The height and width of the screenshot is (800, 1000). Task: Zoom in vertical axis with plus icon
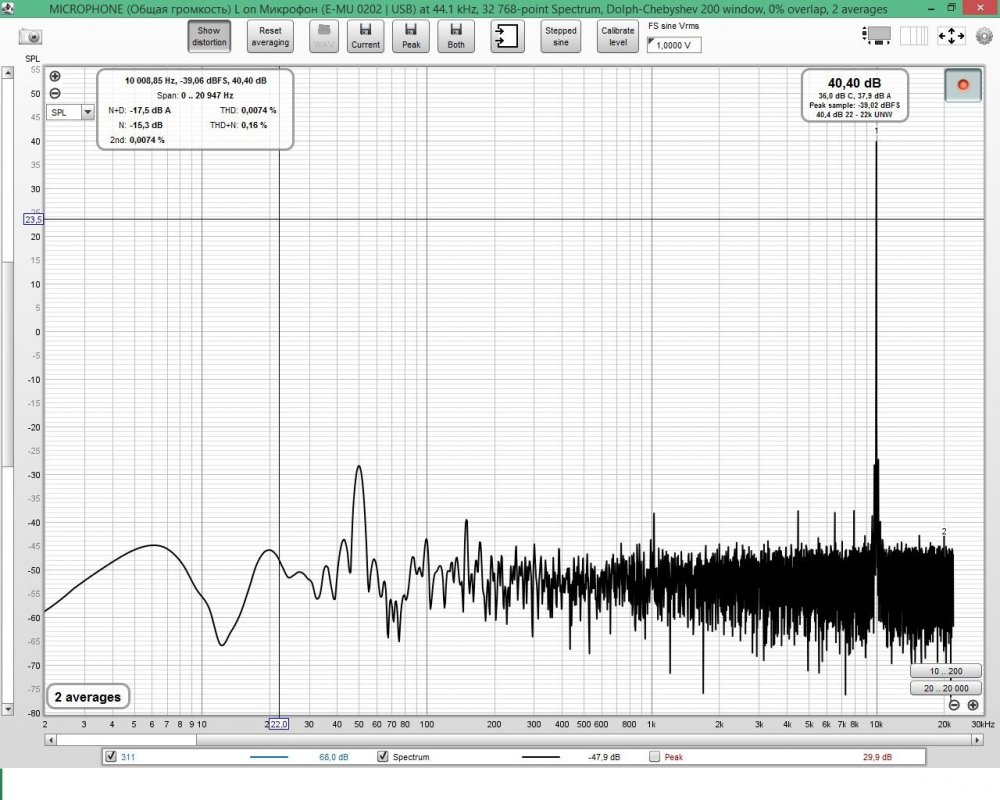[55, 76]
